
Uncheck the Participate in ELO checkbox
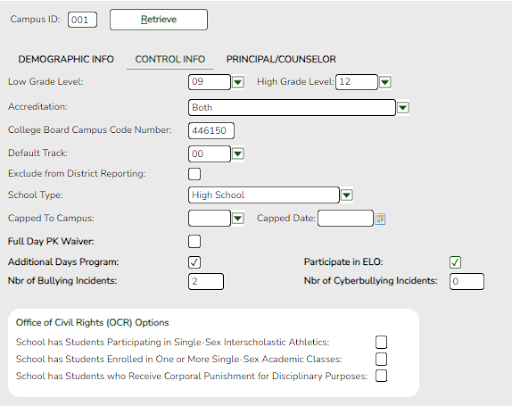tap(455, 262)
